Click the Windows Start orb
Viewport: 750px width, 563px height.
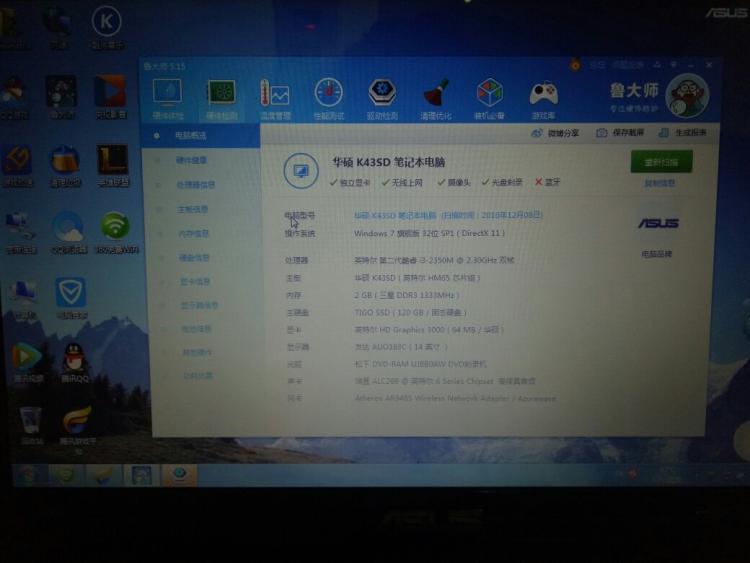28,474
